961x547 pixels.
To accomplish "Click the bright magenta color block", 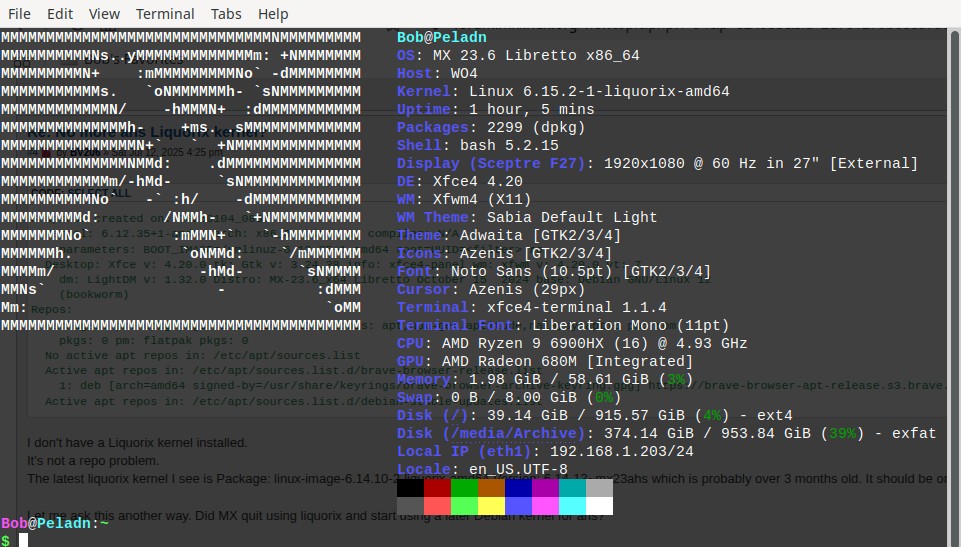I will (x=545, y=506).
